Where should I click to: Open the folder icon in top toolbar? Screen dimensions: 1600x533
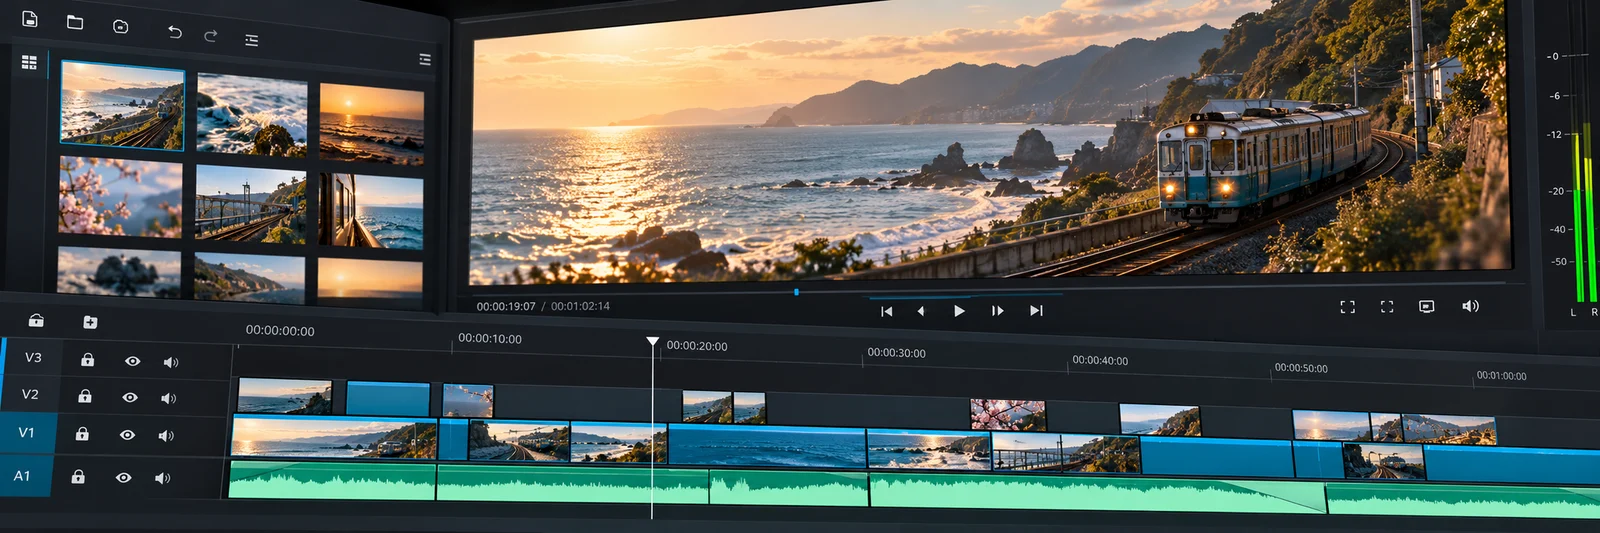[75, 22]
